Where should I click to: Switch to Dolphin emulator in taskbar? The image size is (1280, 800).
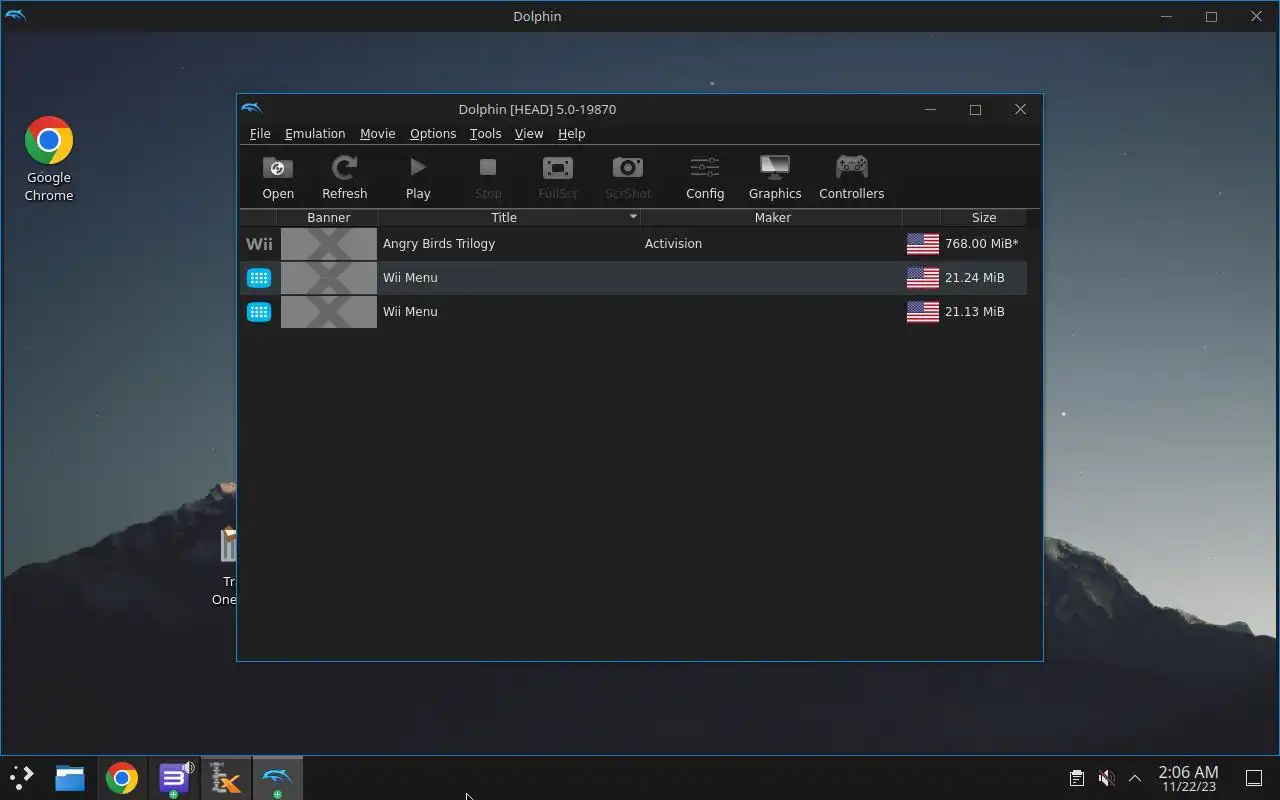(x=277, y=778)
